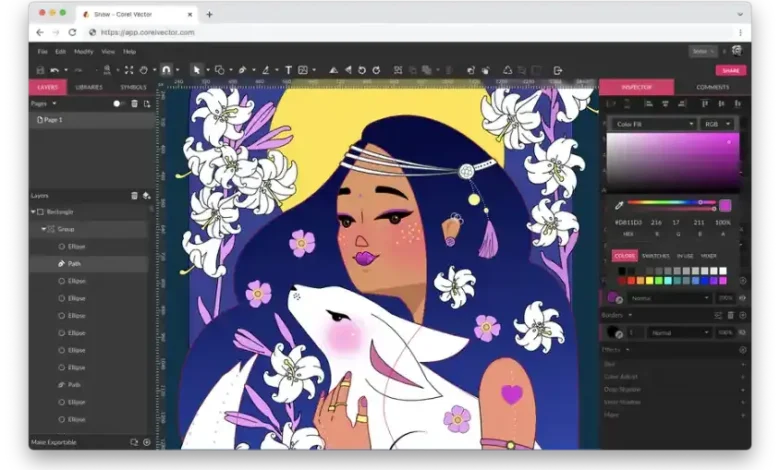Adjust the rainbow hue slider

click(672, 202)
